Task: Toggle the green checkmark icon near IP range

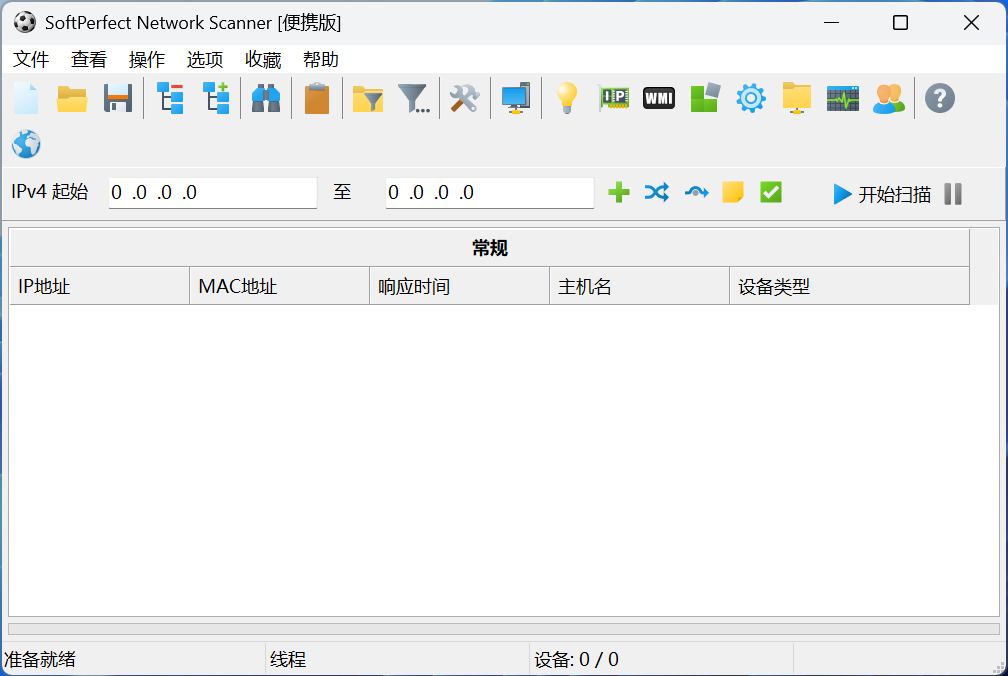Action: (x=770, y=193)
